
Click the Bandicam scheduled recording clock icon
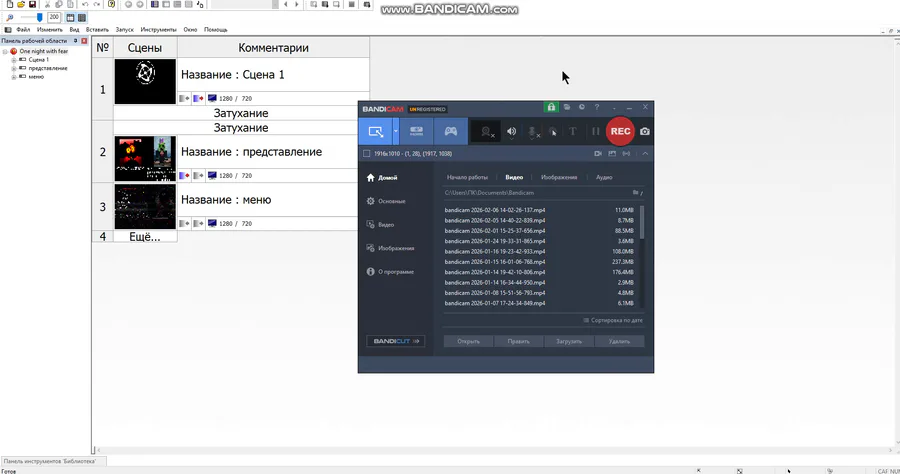tap(581, 107)
